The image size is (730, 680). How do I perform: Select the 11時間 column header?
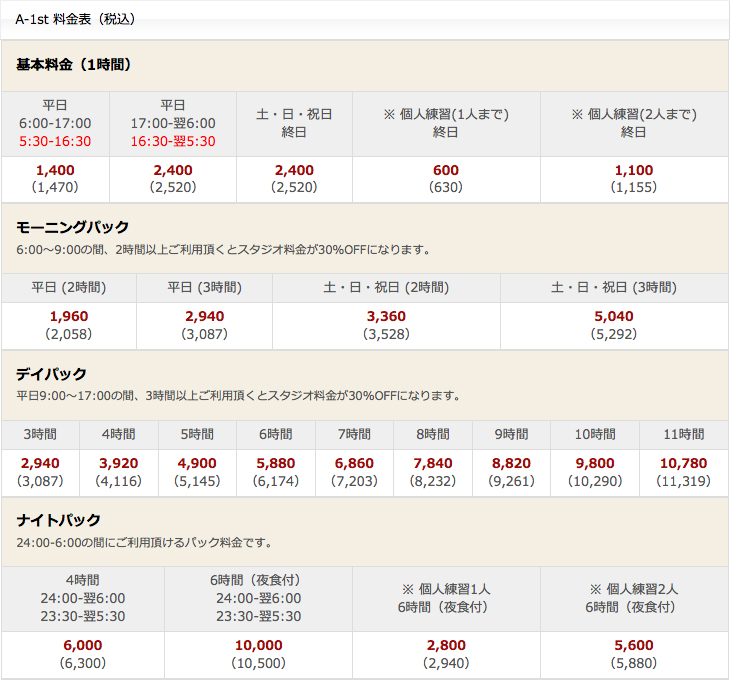click(x=684, y=435)
